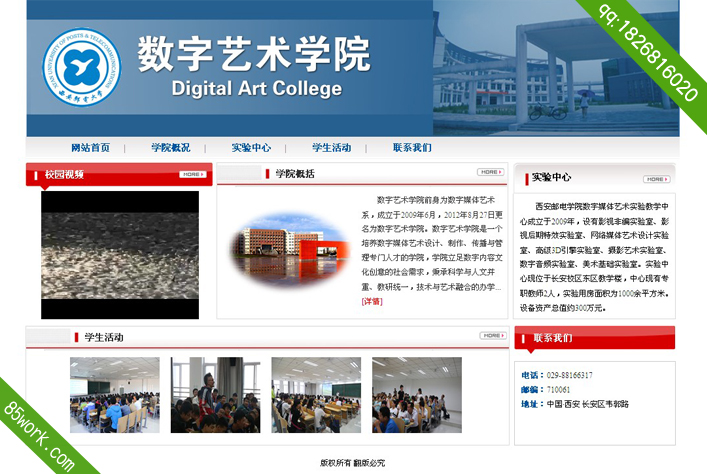Click the 联系我们 panel heading
This screenshot has width=707, height=474.
point(553,338)
